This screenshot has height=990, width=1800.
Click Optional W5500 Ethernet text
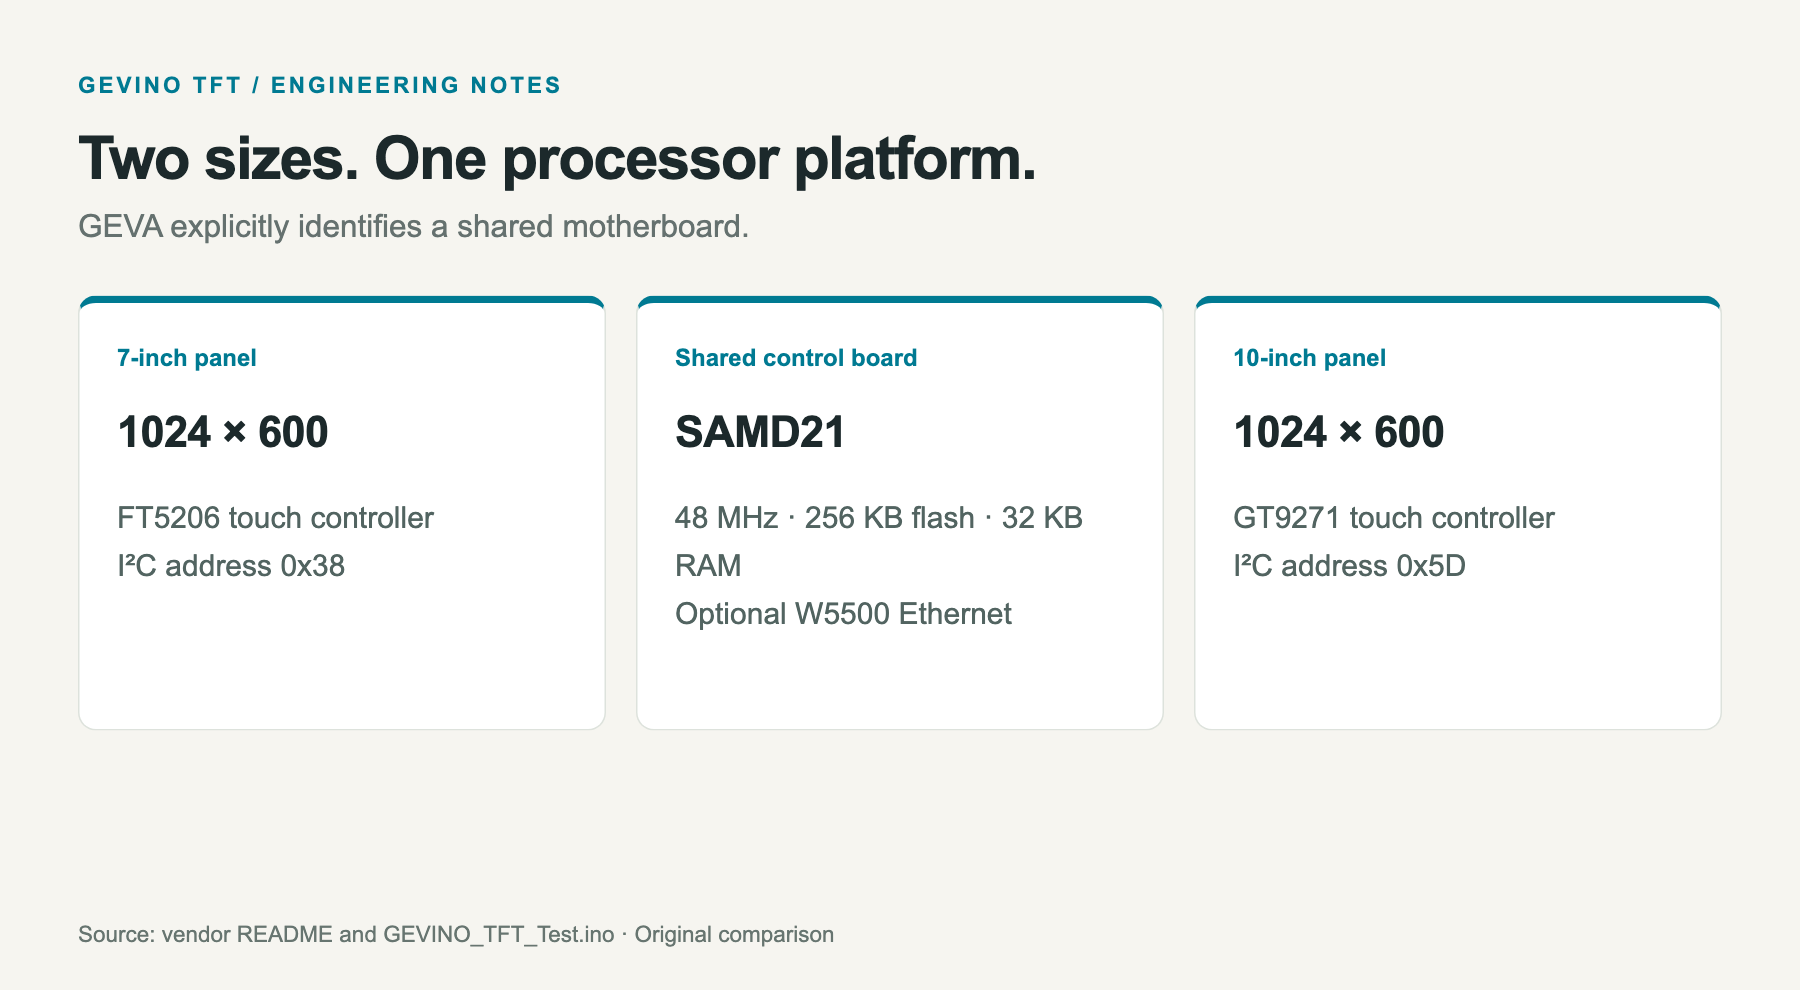tap(843, 614)
